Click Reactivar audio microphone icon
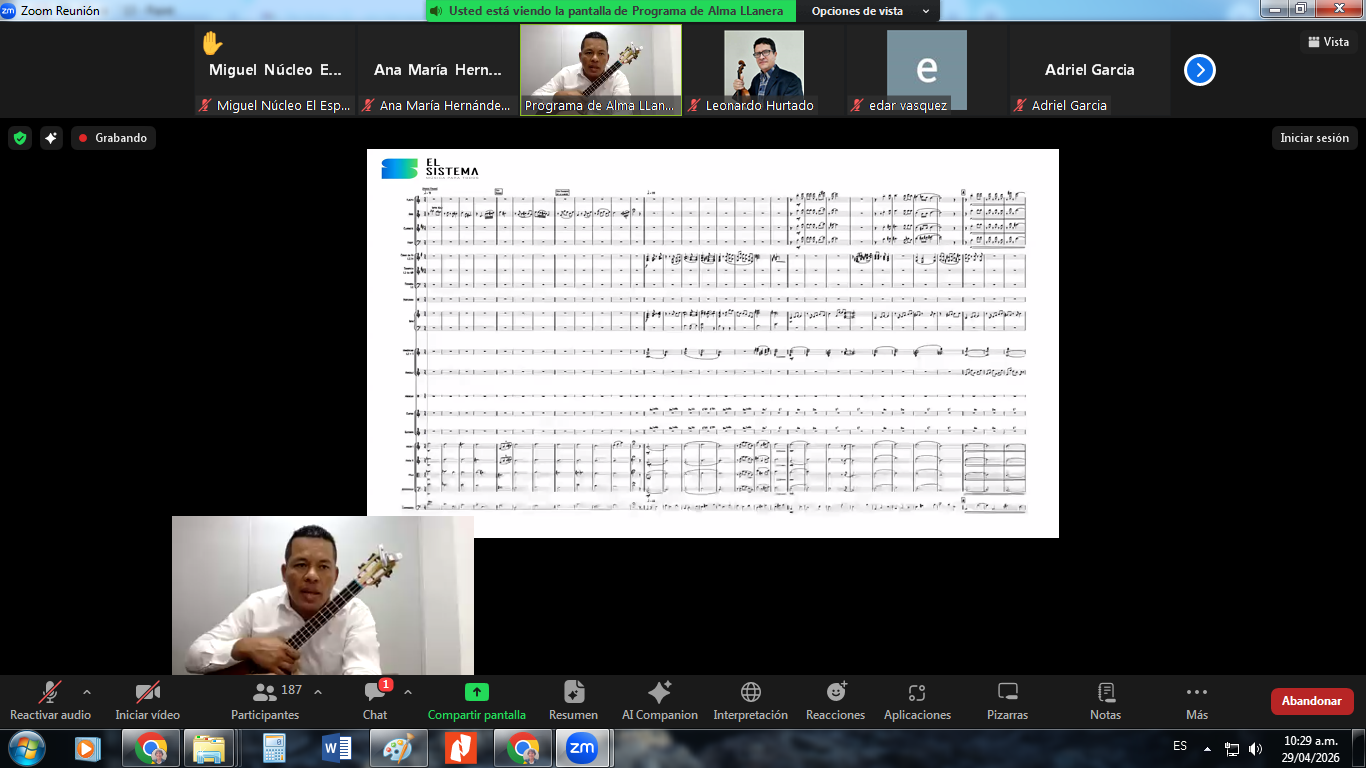This screenshot has width=1366, height=768. pyautogui.click(x=49, y=692)
